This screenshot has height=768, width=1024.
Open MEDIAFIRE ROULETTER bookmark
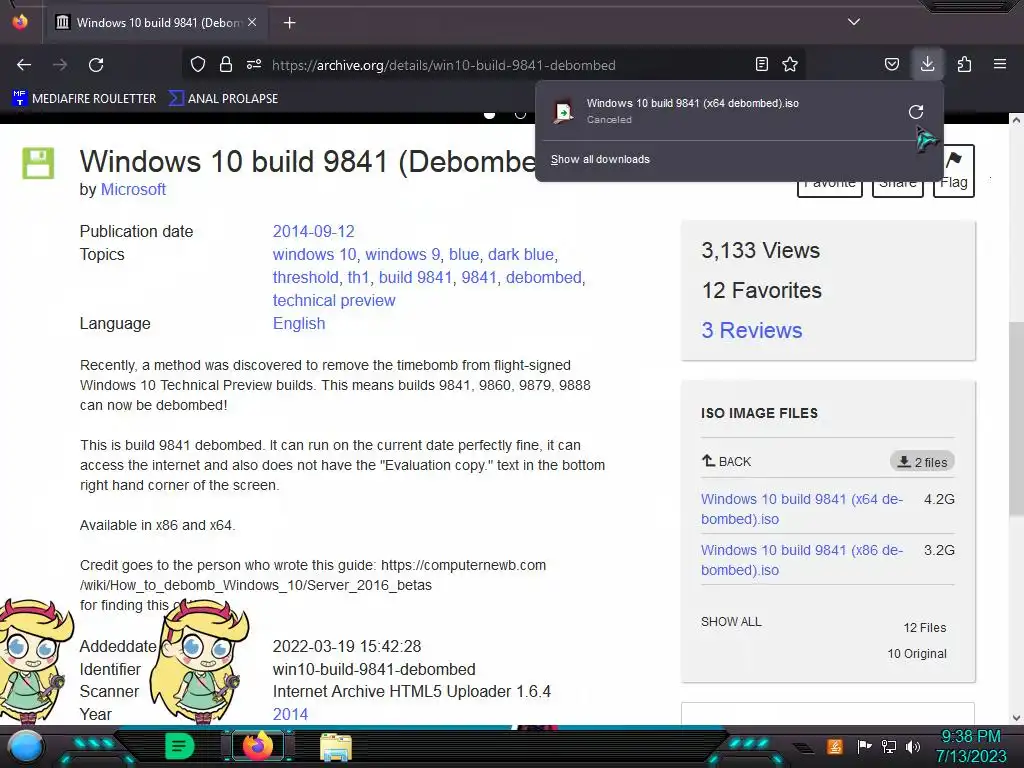coord(84,99)
